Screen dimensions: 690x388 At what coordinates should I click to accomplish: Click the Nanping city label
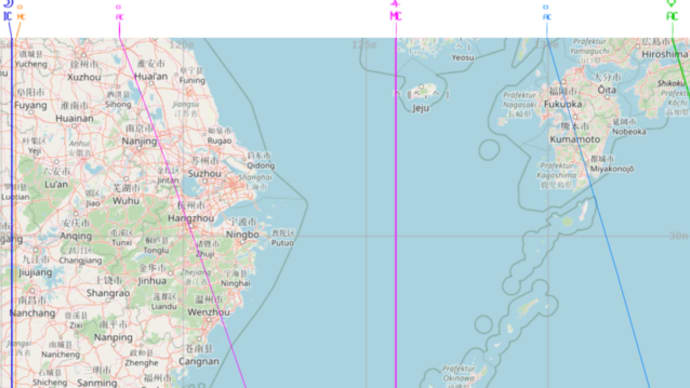[x=113, y=337]
